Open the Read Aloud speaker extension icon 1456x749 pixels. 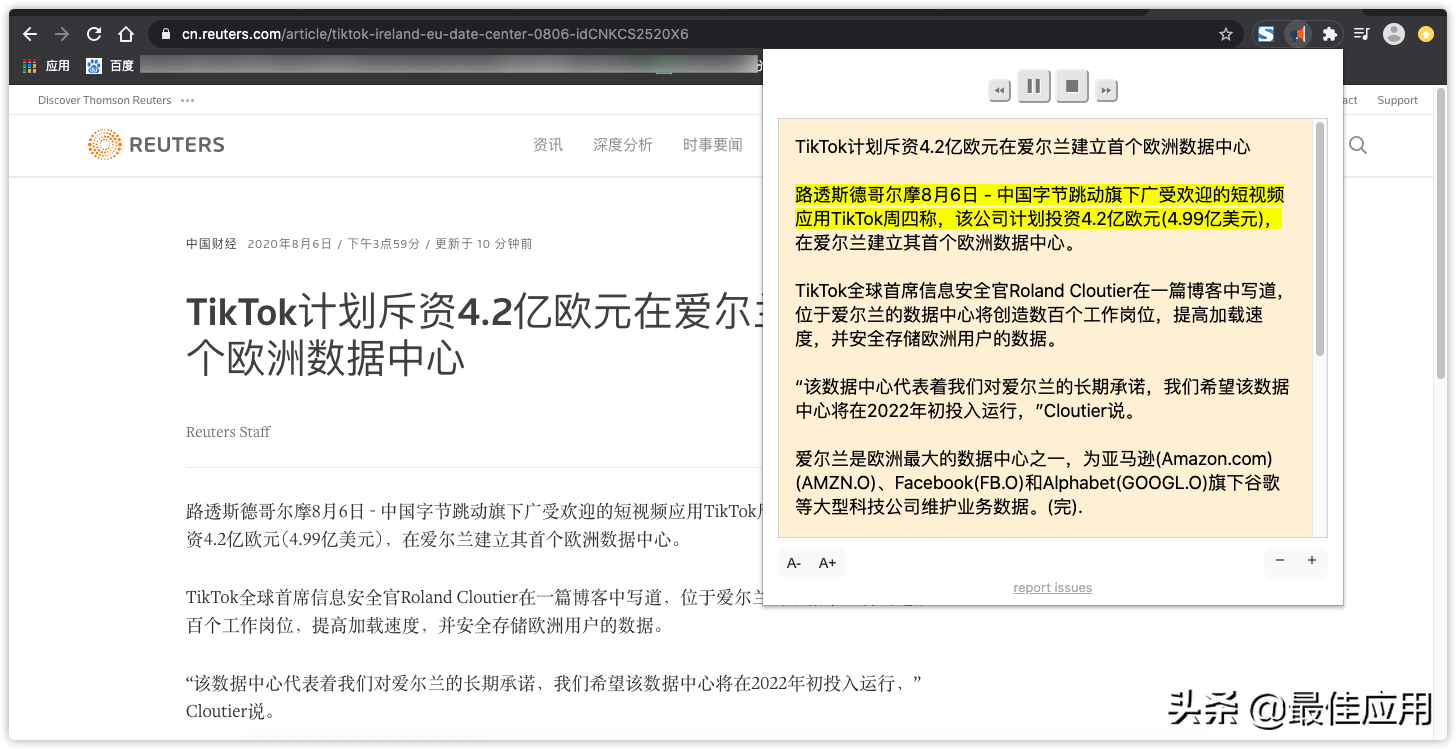1298,34
